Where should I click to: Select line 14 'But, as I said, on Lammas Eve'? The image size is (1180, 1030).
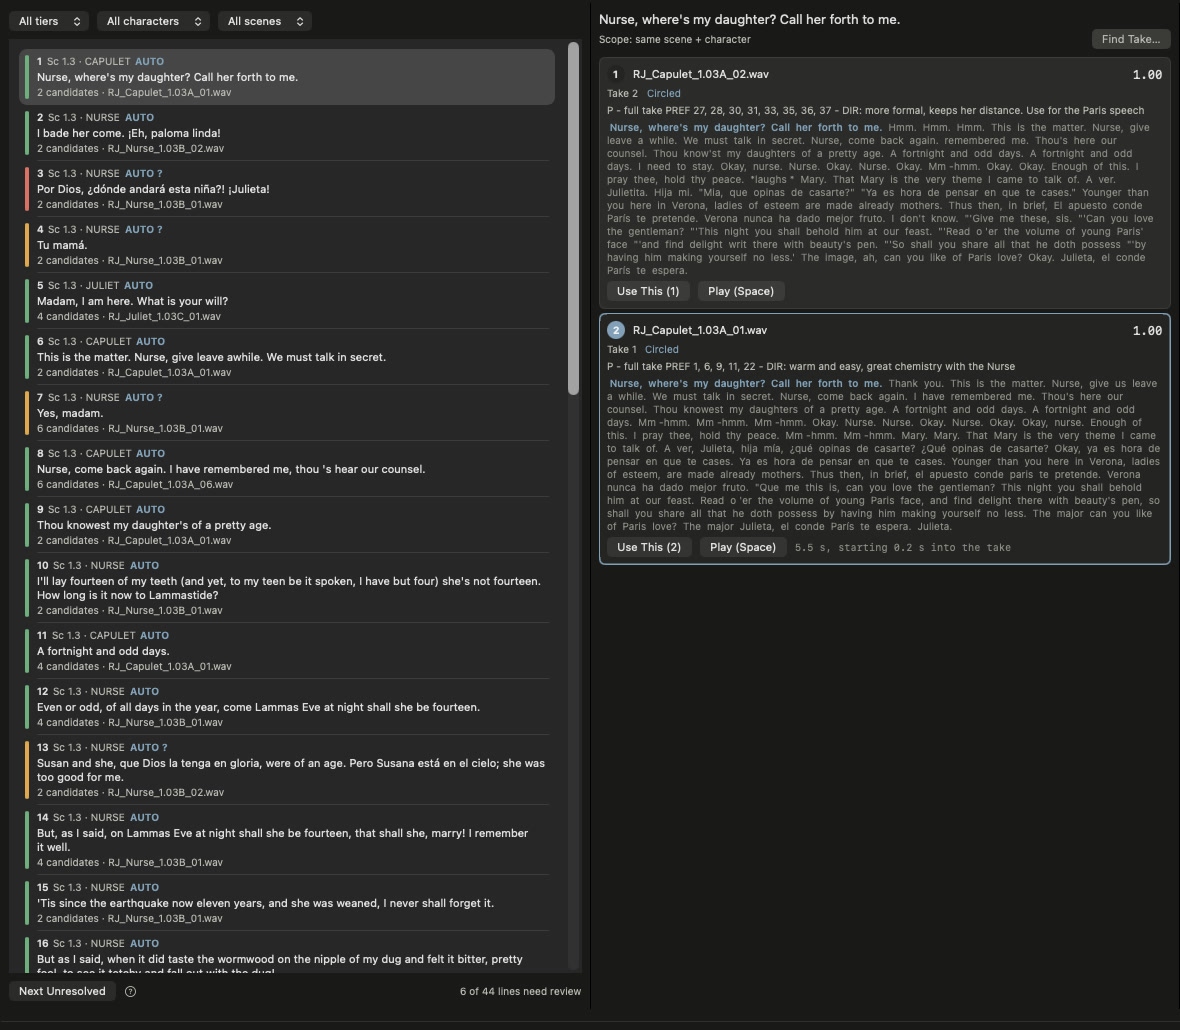[x=287, y=840]
